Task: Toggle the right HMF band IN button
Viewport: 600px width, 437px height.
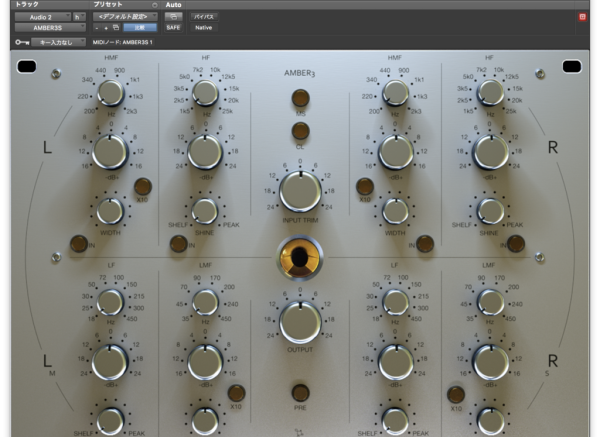Action: point(425,244)
